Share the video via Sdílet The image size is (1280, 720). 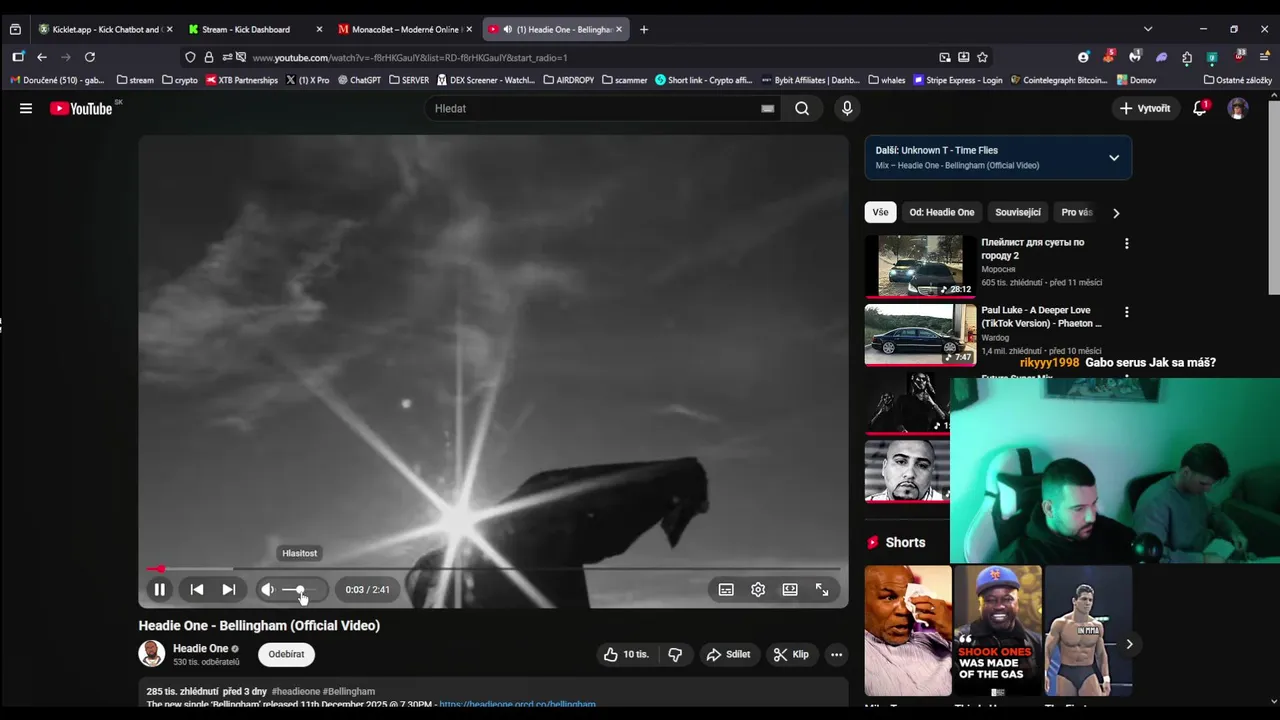(728, 654)
